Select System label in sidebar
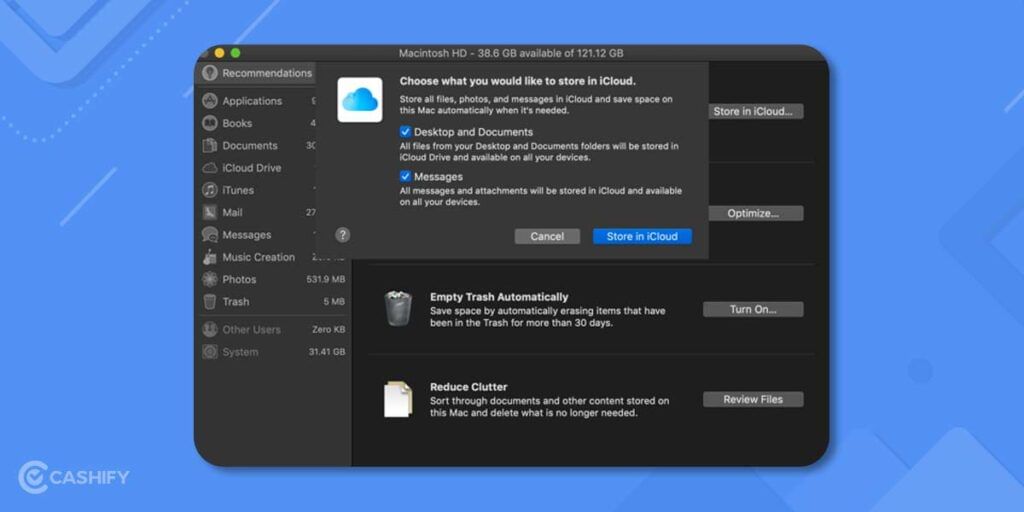The height and width of the screenshot is (512, 1024). (240, 351)
